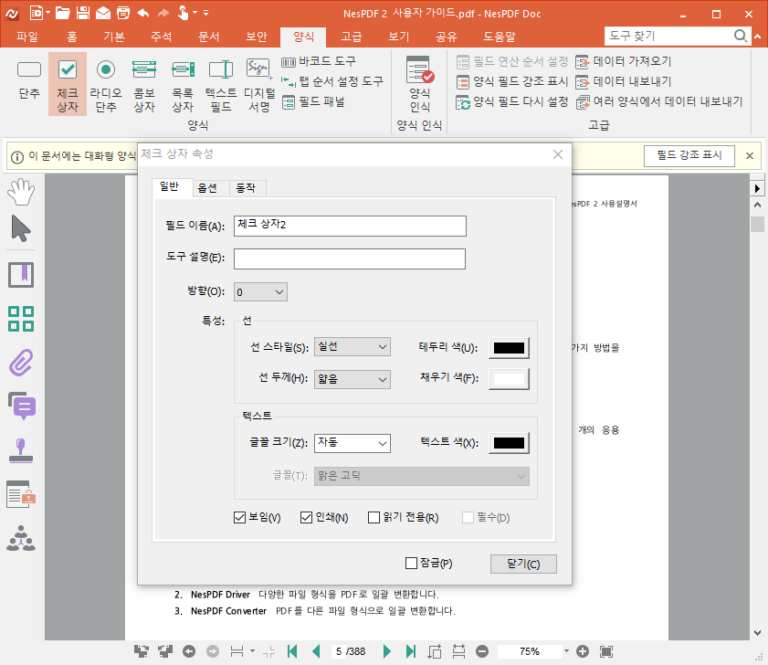The image size is (768, 665).
Task: Open the comments panel
Action: [x=22, y=406]
